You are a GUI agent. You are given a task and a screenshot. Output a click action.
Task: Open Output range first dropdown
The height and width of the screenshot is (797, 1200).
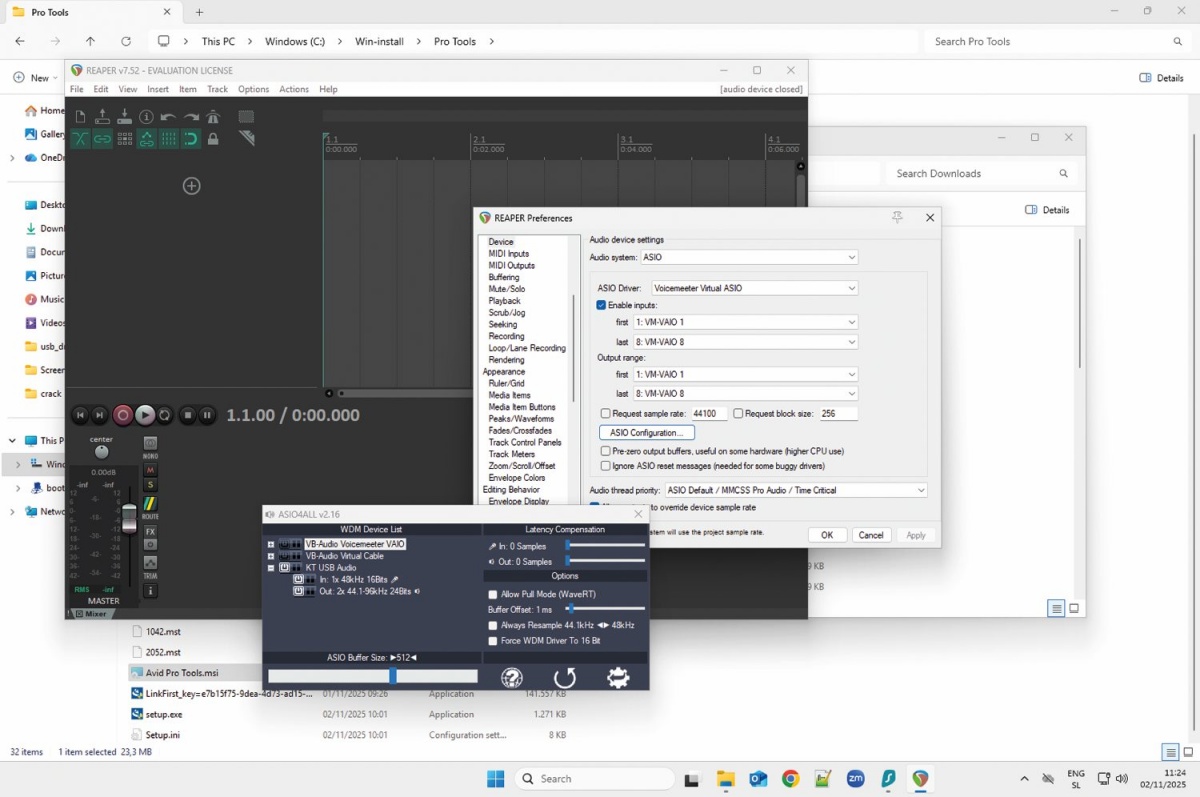pyautogui.click(x=746, y=374)
